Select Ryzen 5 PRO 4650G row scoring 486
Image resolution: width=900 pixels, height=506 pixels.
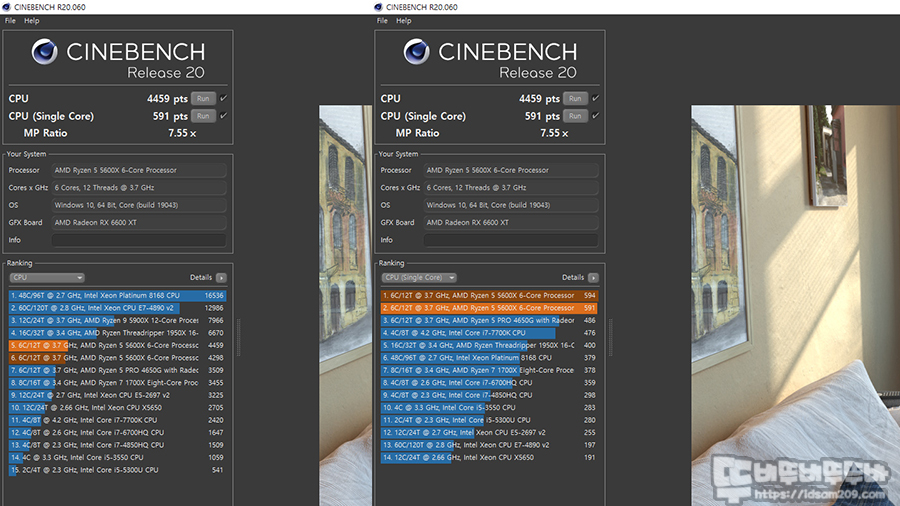489,321
